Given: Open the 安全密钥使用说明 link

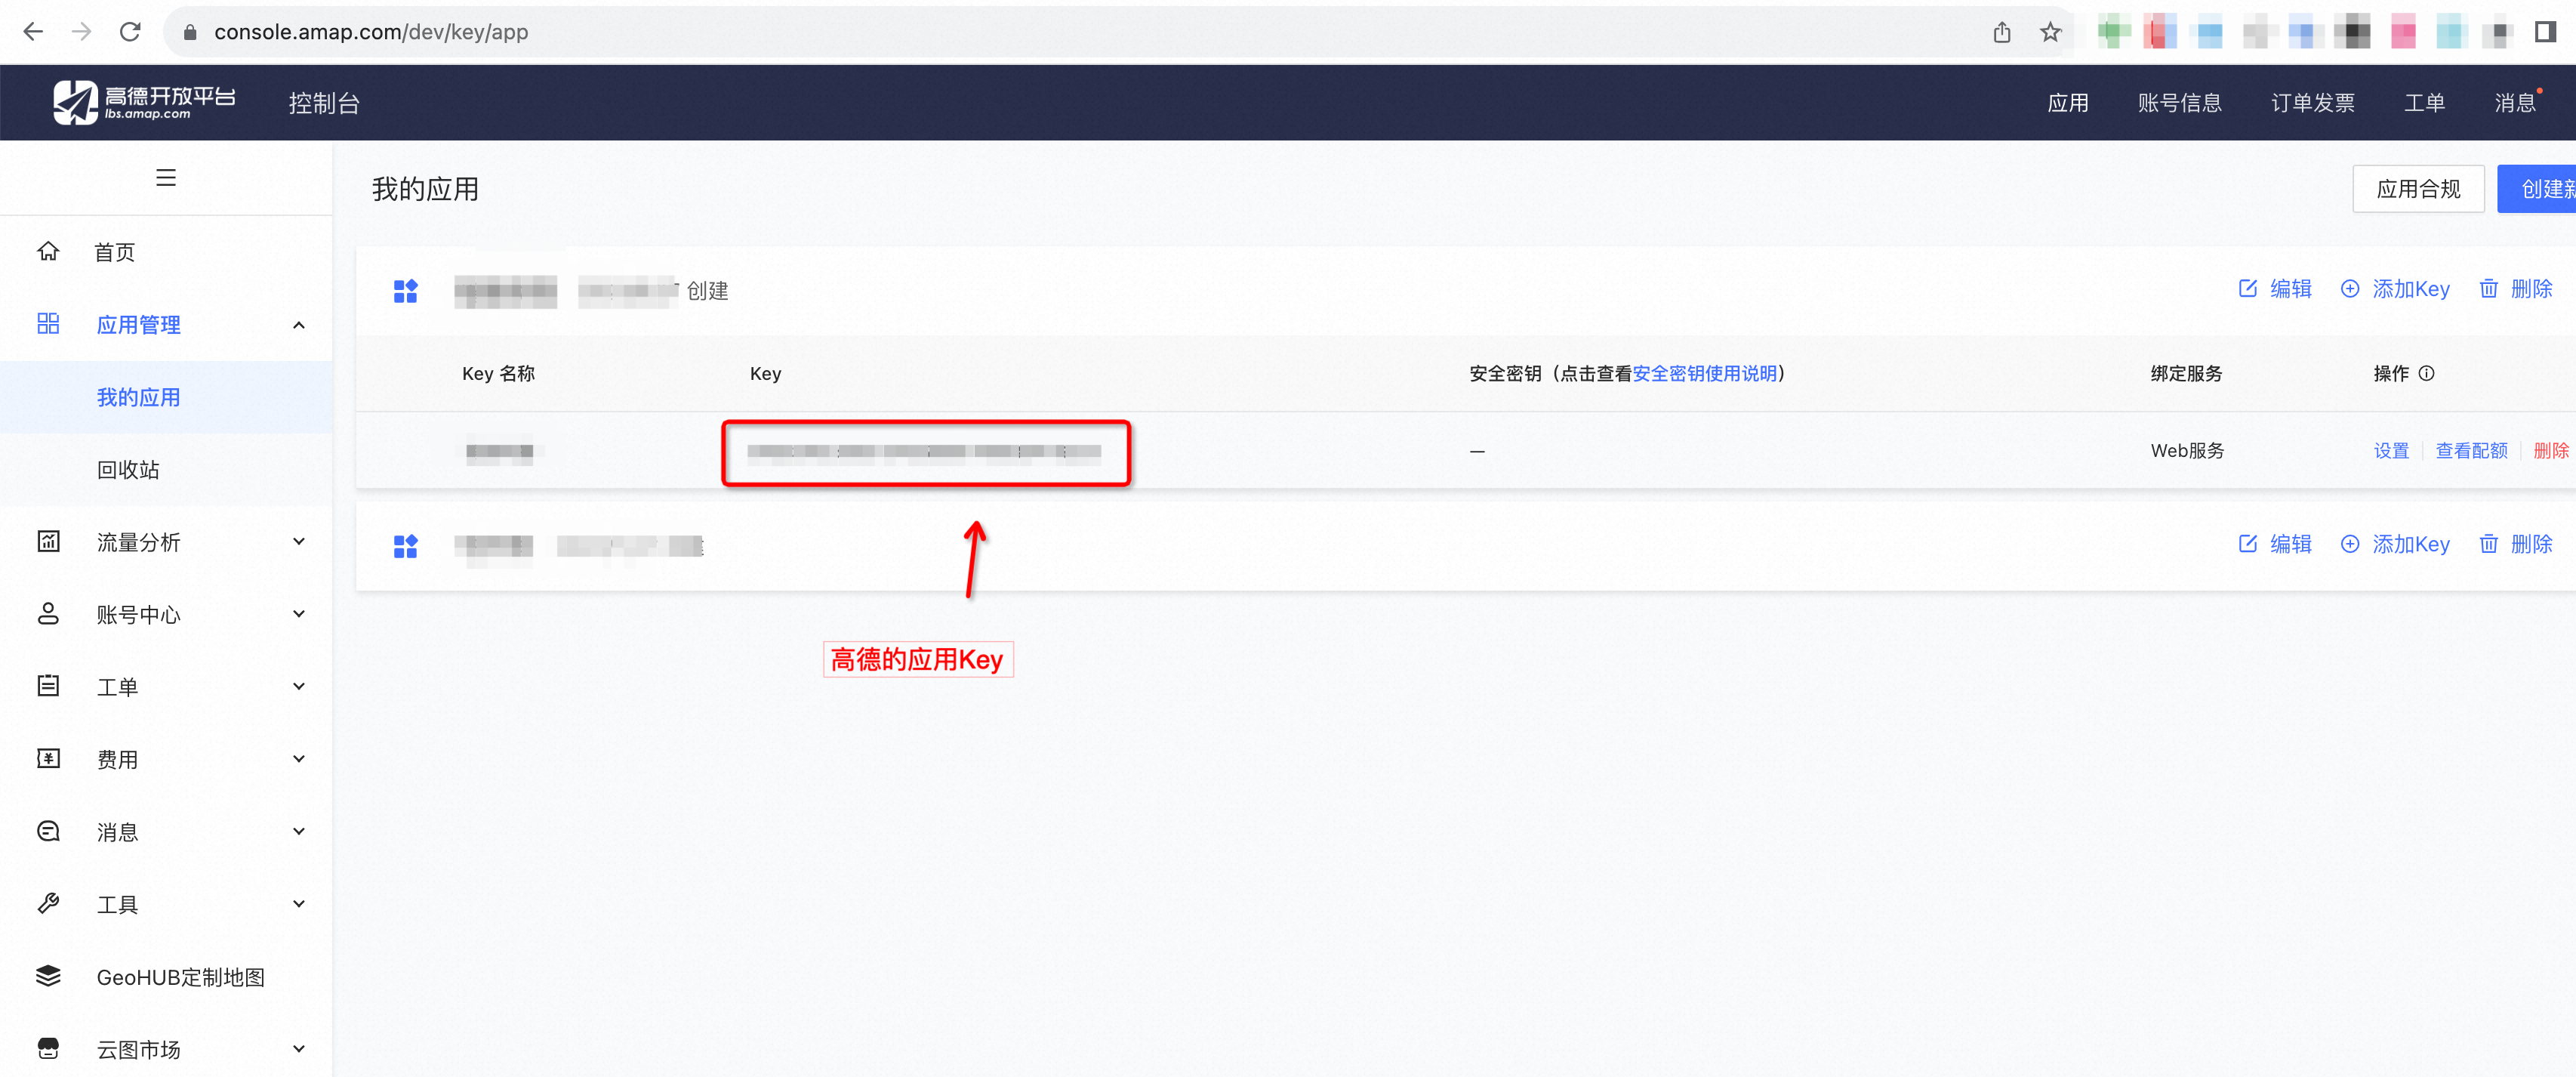Looking at the screenshot, I should tap(1704, 373).
